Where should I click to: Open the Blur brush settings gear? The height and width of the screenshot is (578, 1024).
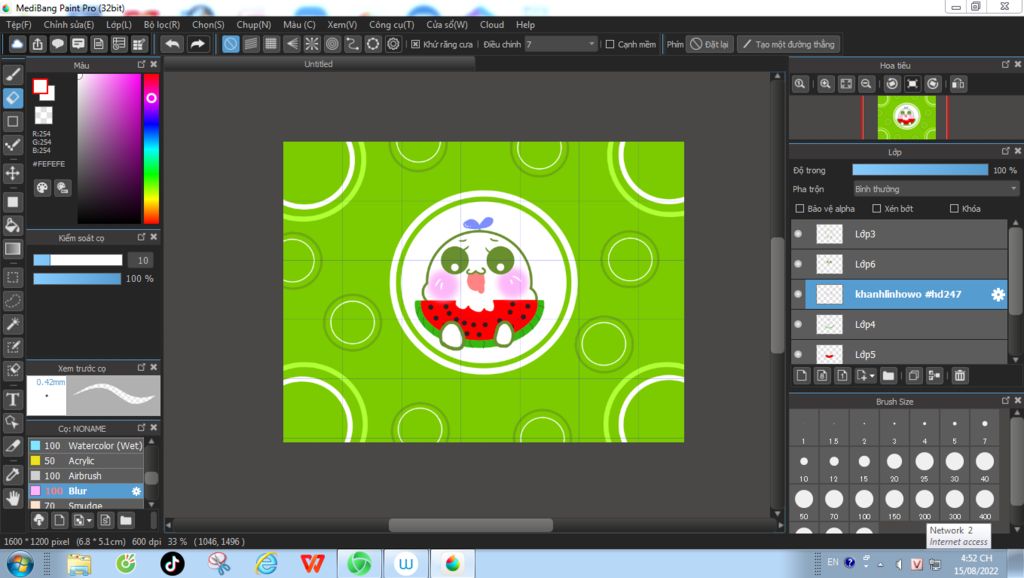[x=136, y=491]
